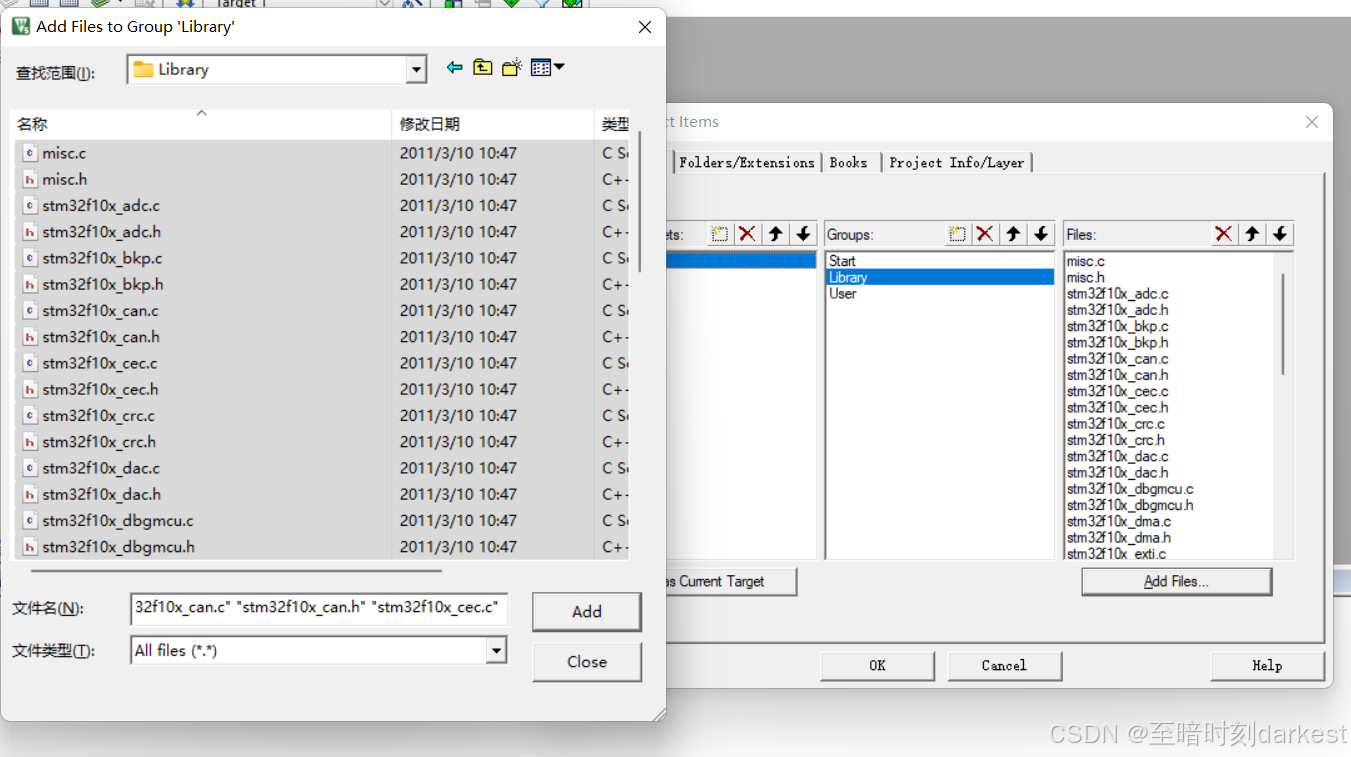Click Cancel in Manage Project Items
The image size is (1351, 757).
tap(1004, 666)
